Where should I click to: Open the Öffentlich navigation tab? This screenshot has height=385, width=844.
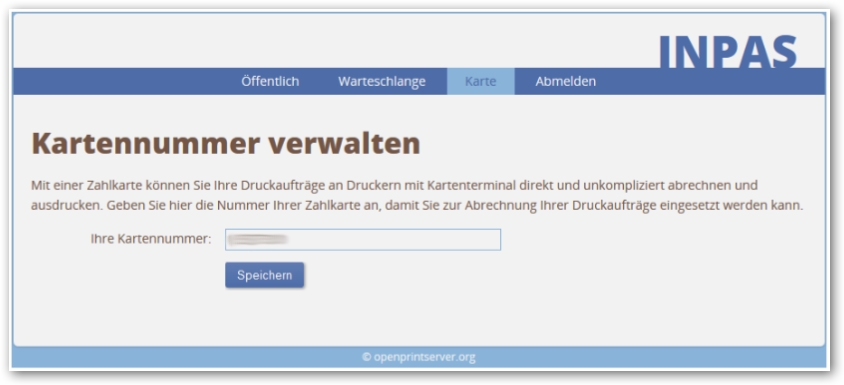(270, 81)
